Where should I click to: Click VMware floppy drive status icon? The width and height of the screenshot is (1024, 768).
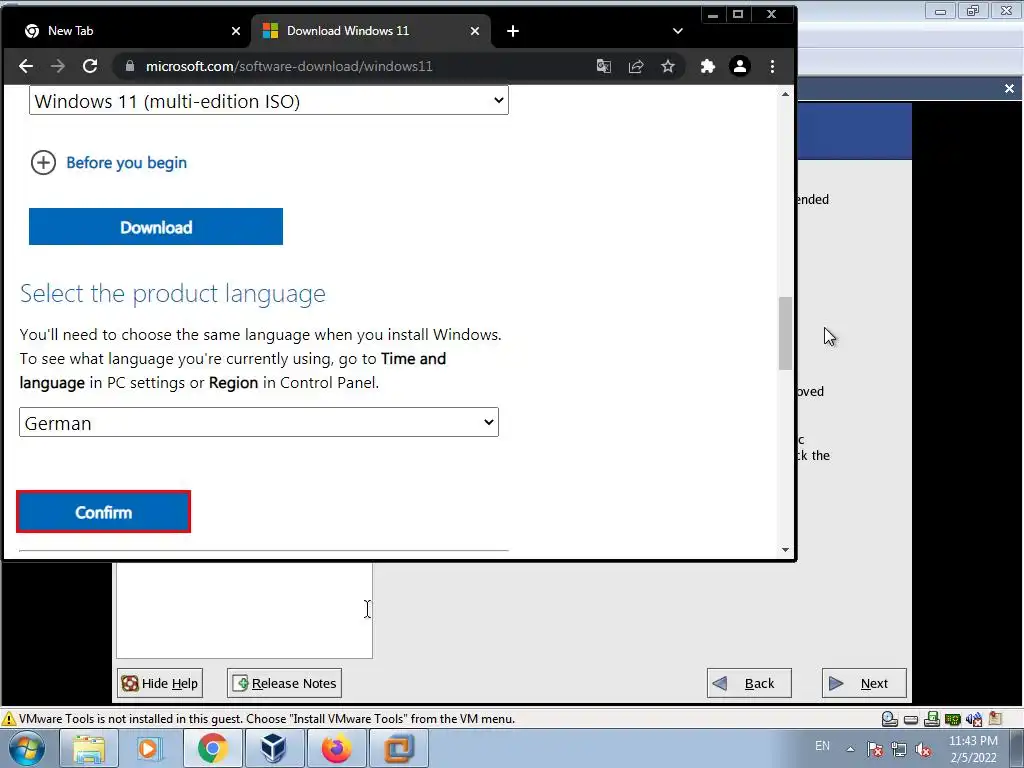click(932, 719)
